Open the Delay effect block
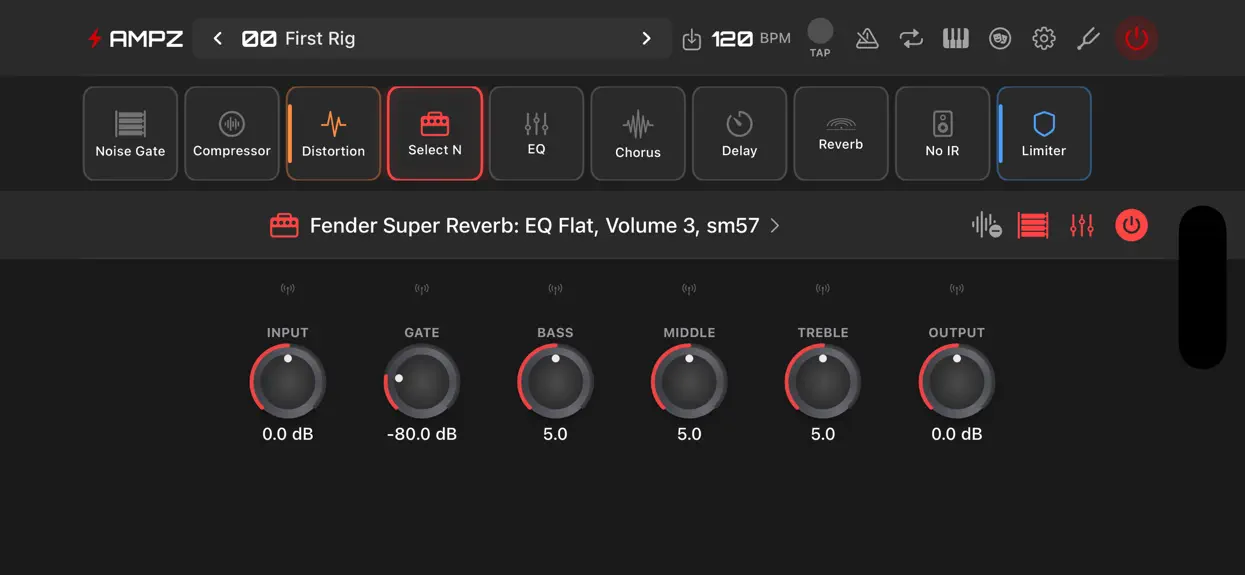 click(x=739, y=133)
